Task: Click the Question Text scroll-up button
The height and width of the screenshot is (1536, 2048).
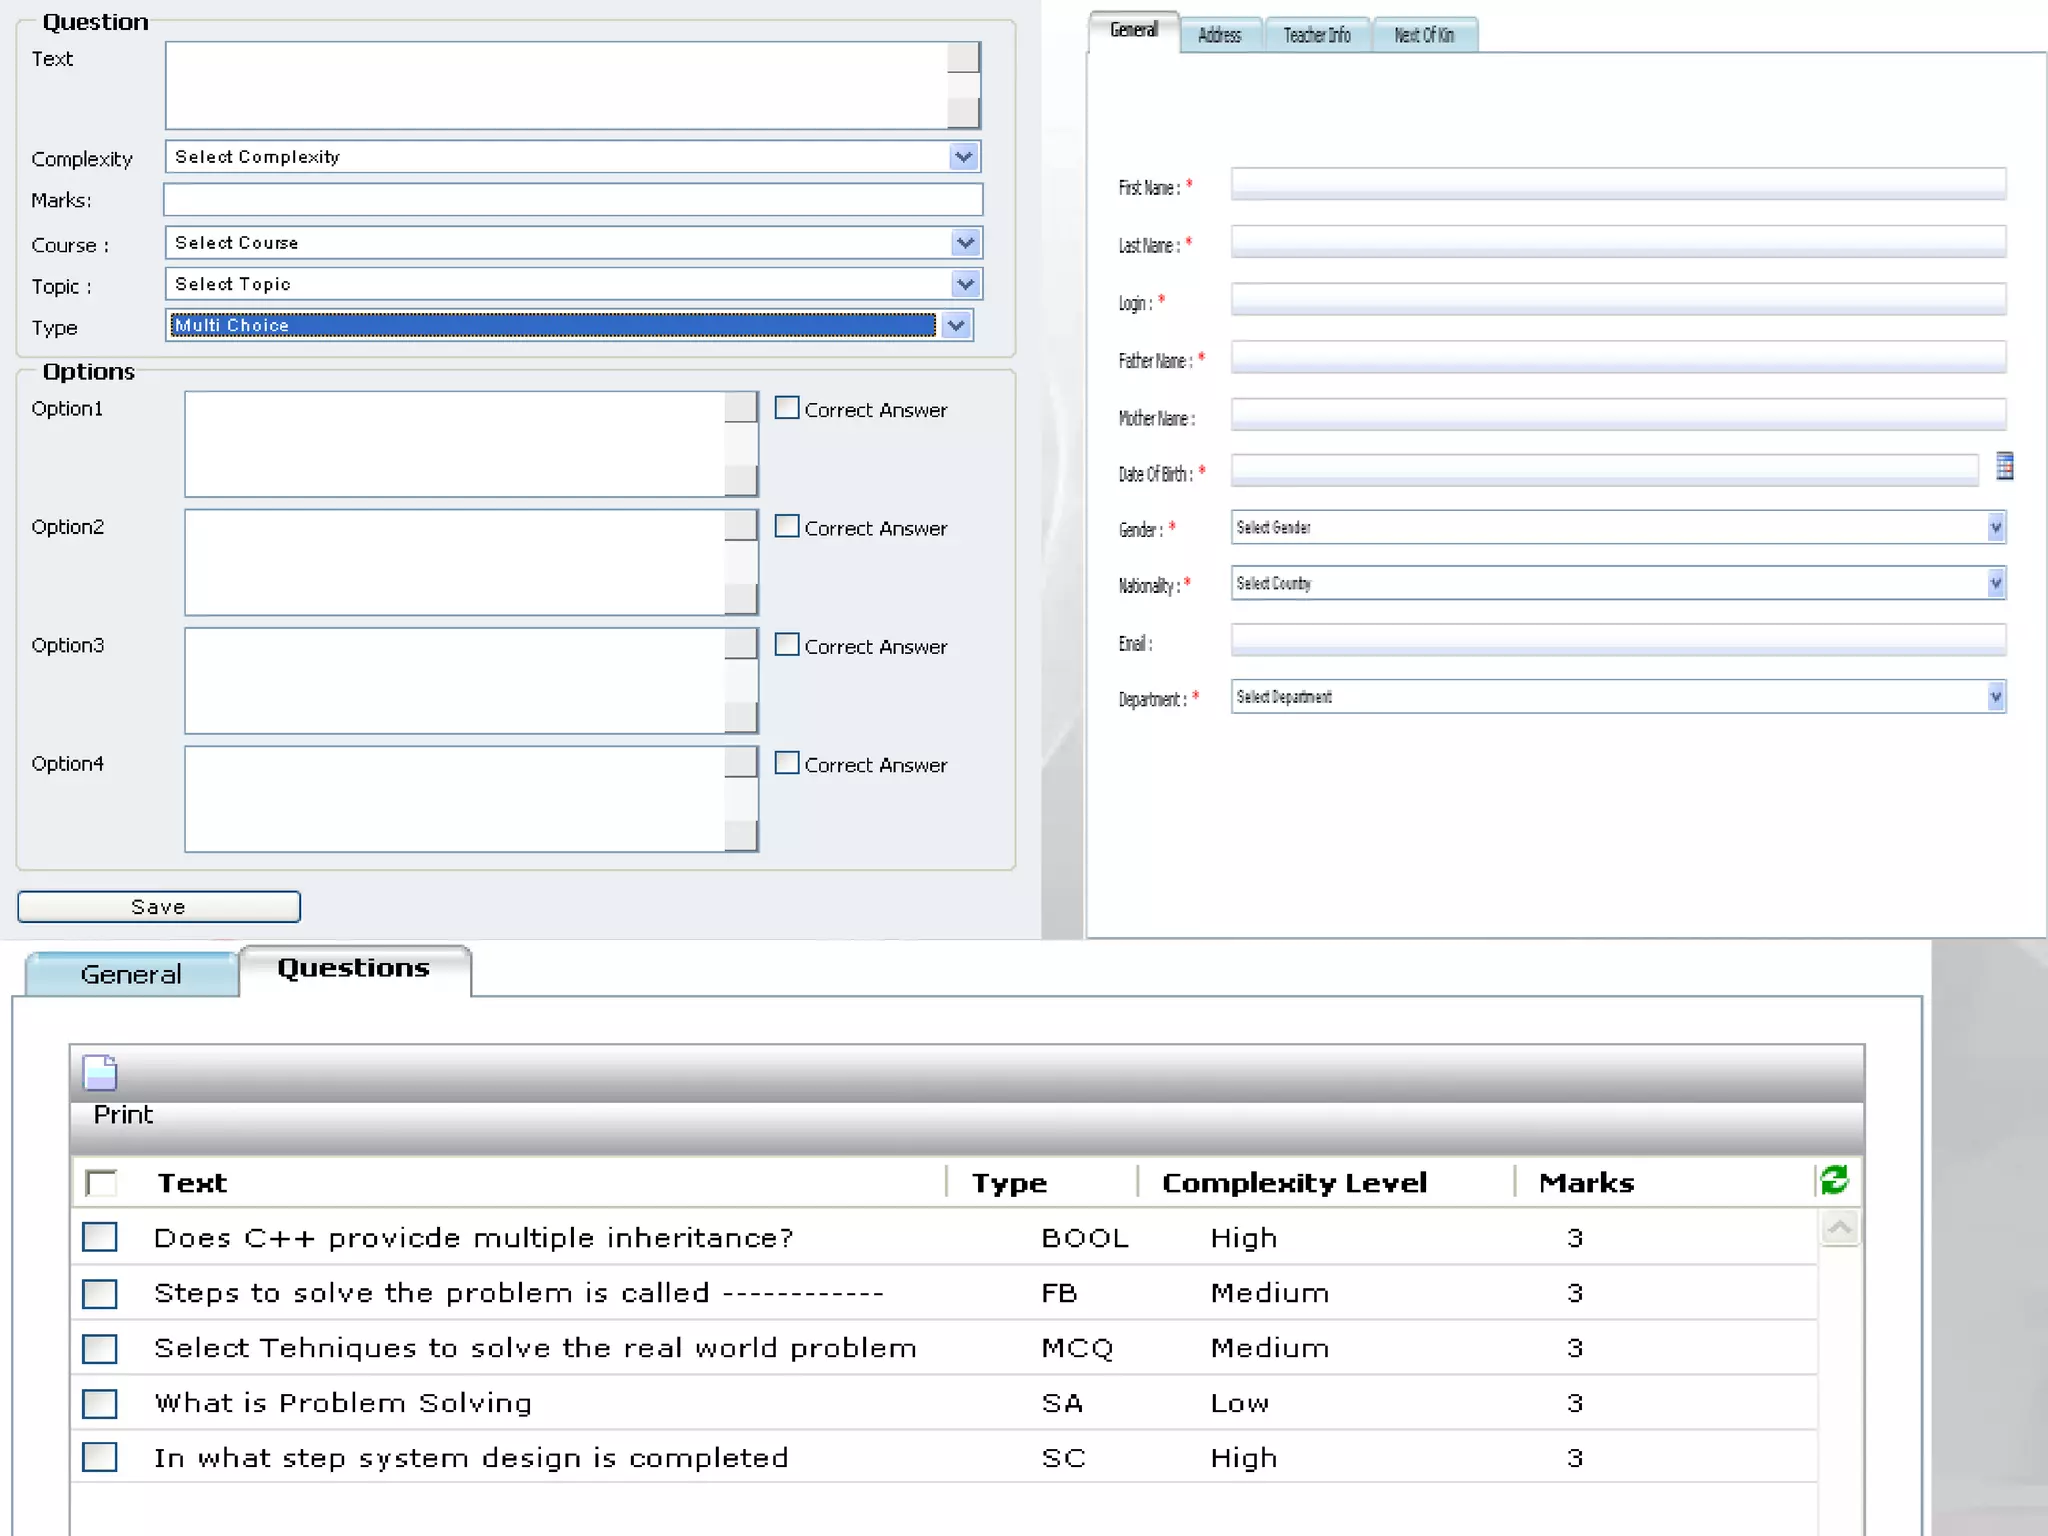Action: click(963, 57)
